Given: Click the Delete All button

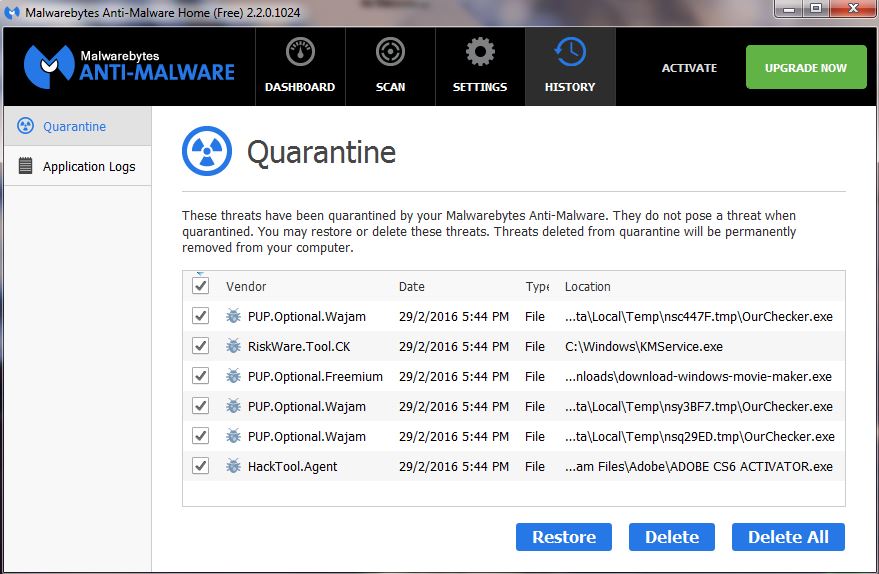Looking at the screenshot, I should 788,537.
